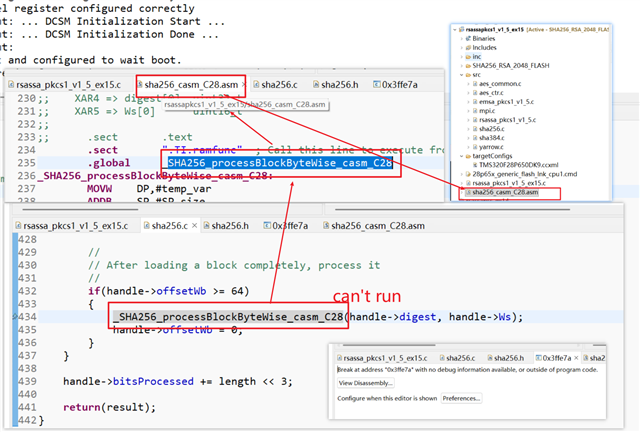640x432 pixels.
Task: Click the sha384.c file icon in tree
Action: pyautogui.click(x=475, y=138)
